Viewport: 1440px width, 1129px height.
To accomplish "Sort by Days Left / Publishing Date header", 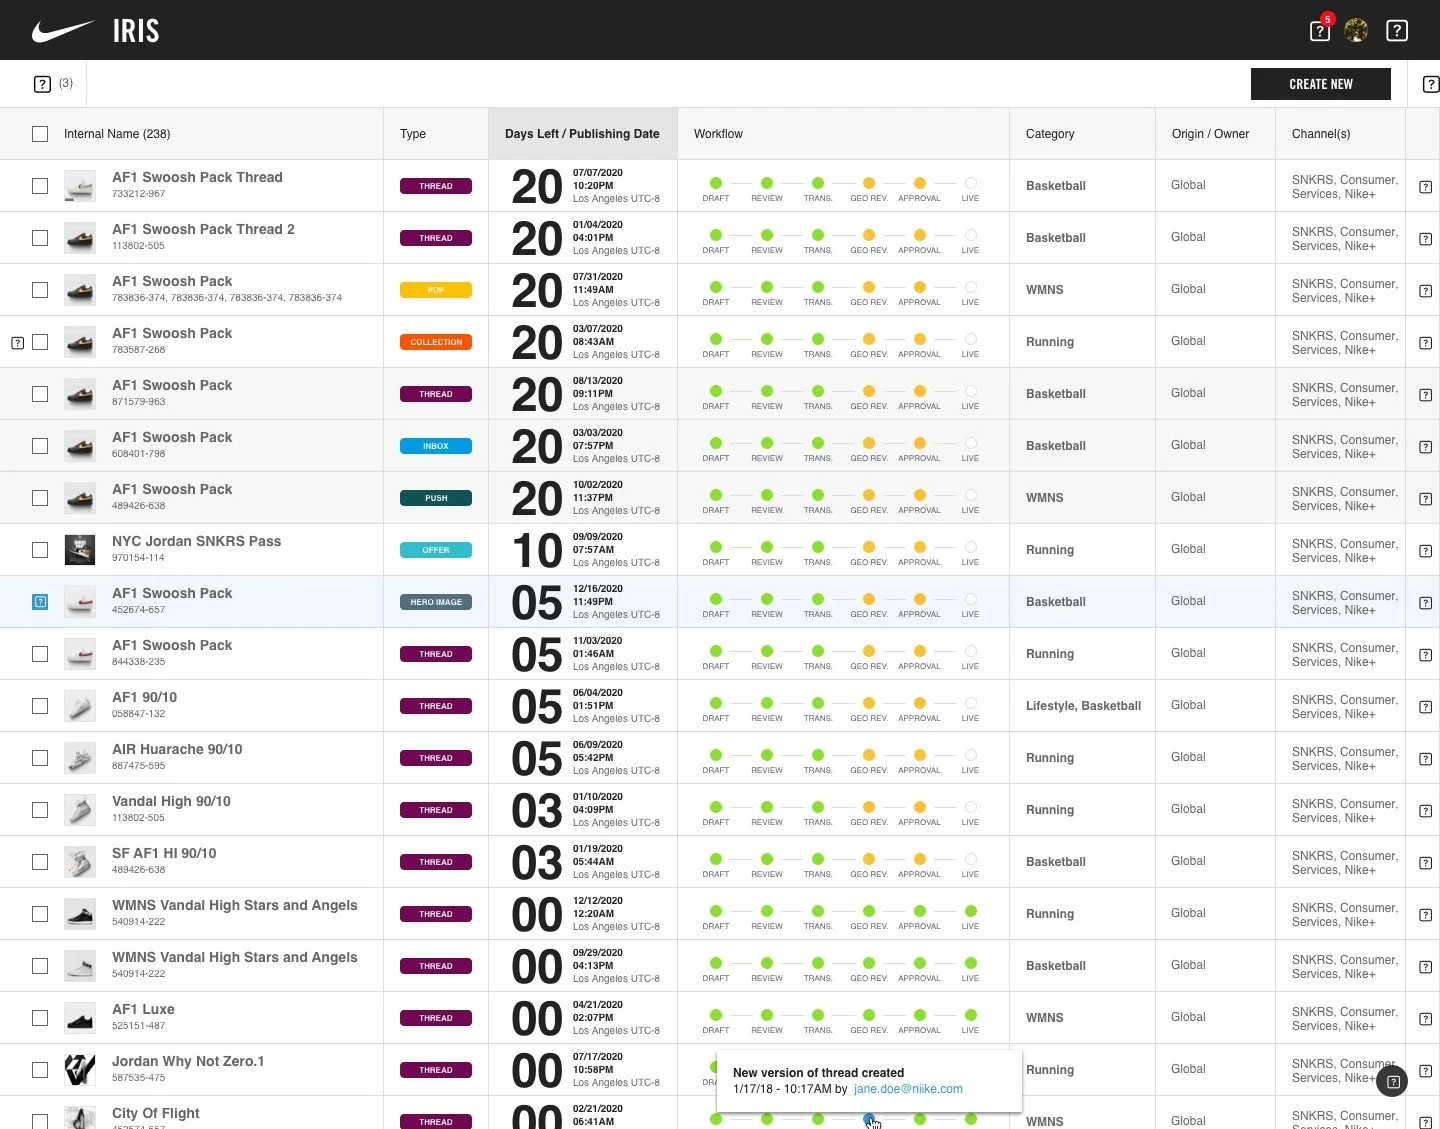I will click(582, 134).
